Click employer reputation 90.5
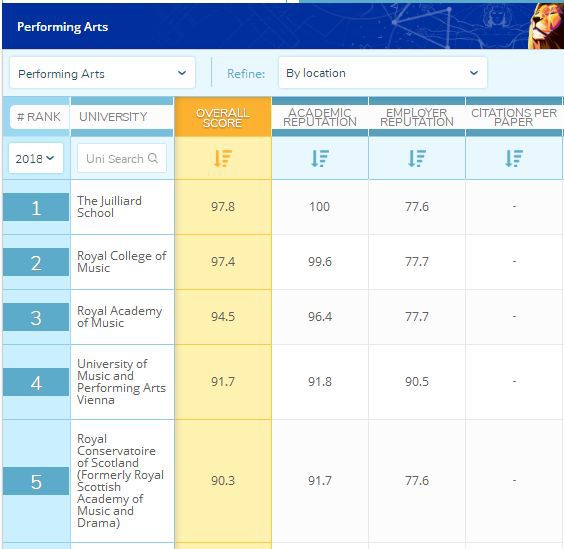 point(417,382)
